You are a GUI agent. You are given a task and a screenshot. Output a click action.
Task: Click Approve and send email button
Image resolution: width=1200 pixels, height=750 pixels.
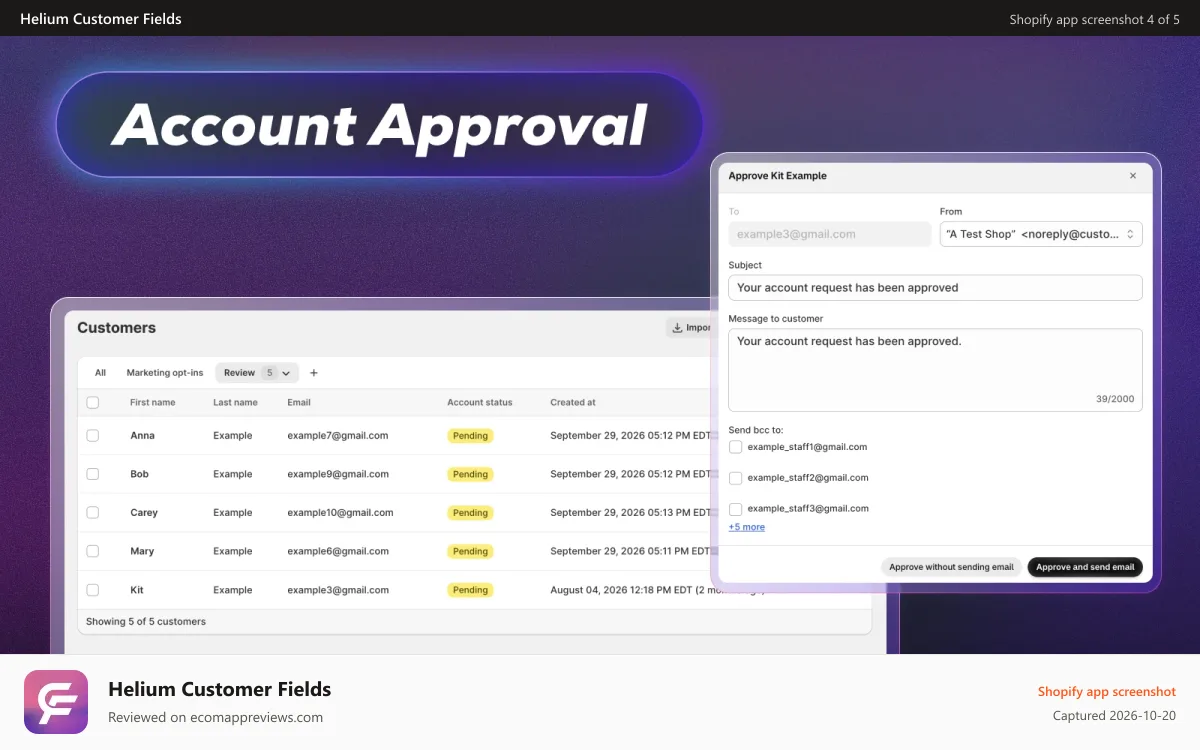click(1085, 567)
